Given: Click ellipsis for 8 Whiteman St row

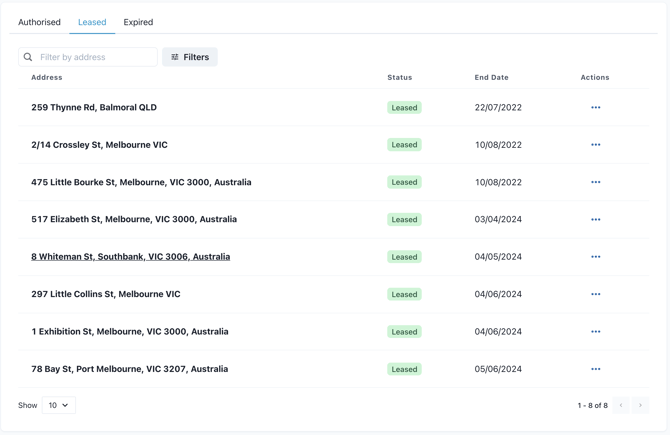Looking at the screenshot, I should click(595, 257).
